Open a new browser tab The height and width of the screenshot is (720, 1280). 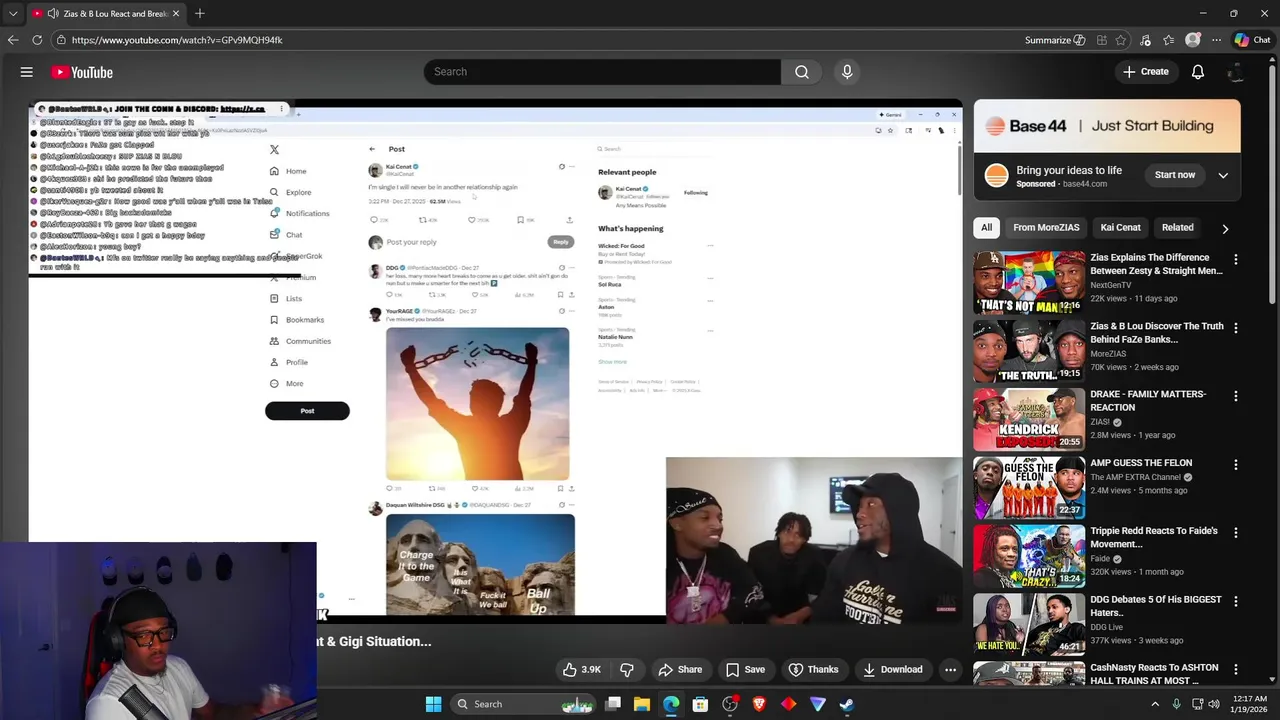(200, 13)
